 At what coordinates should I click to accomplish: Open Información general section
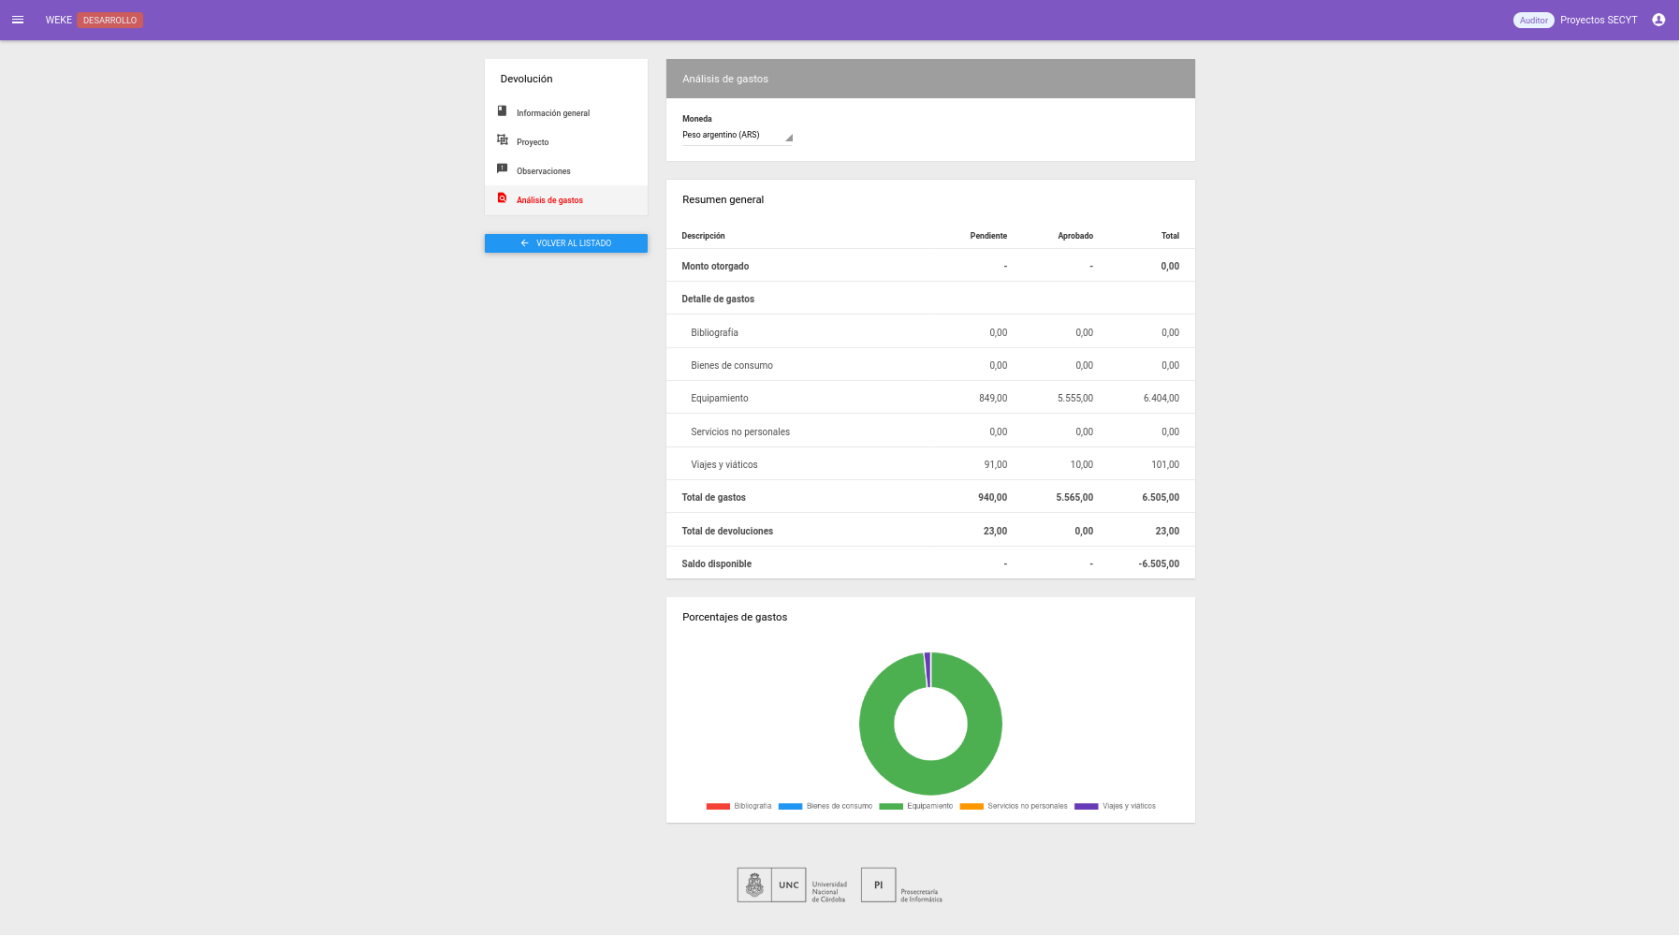(553, 113)
